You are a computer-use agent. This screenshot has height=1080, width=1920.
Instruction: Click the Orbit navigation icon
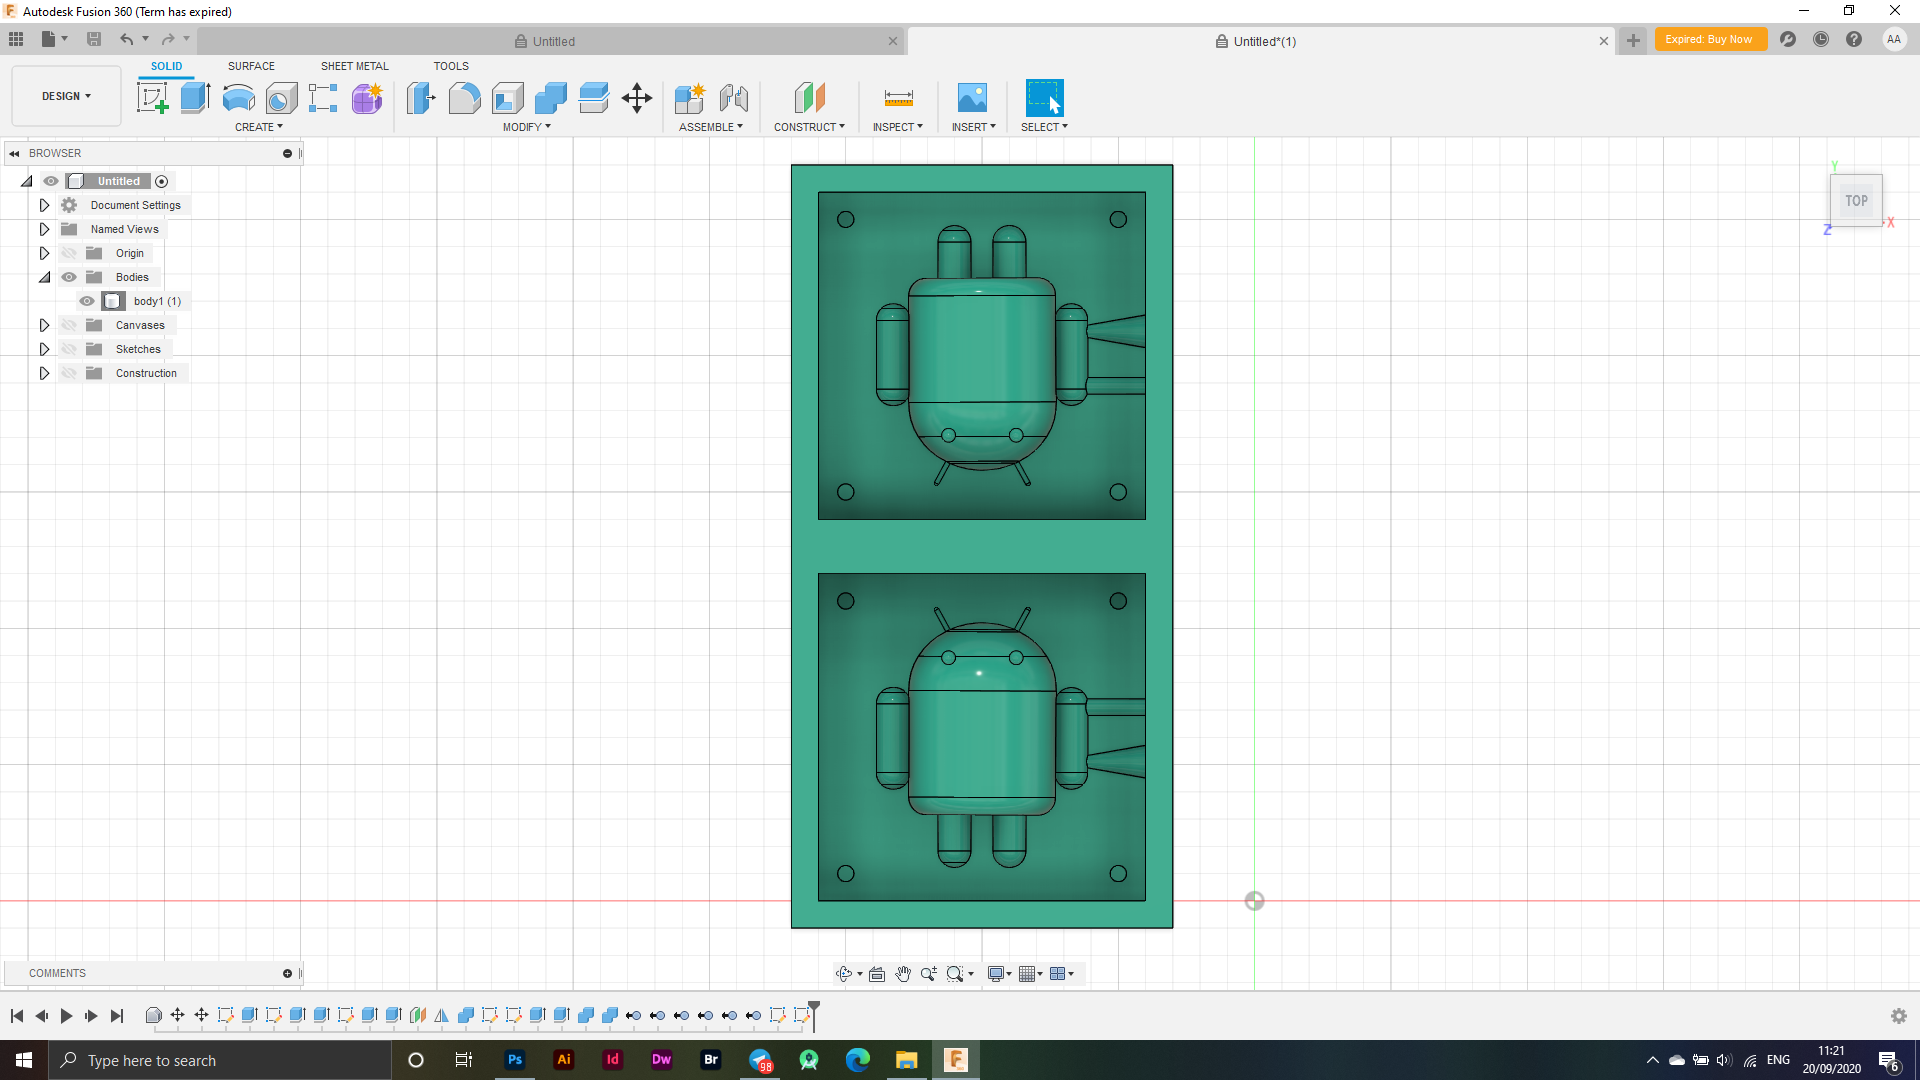click(x=844, y=974)
